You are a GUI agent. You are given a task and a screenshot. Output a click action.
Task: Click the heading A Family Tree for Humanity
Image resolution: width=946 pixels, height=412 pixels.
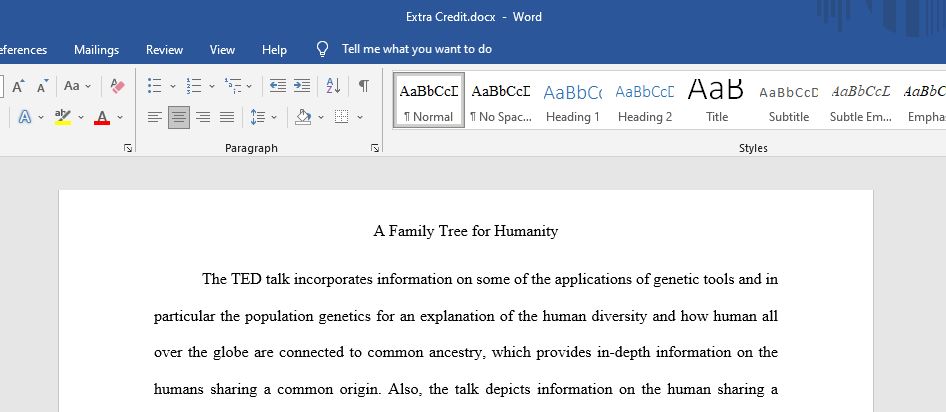coord(466,231)
